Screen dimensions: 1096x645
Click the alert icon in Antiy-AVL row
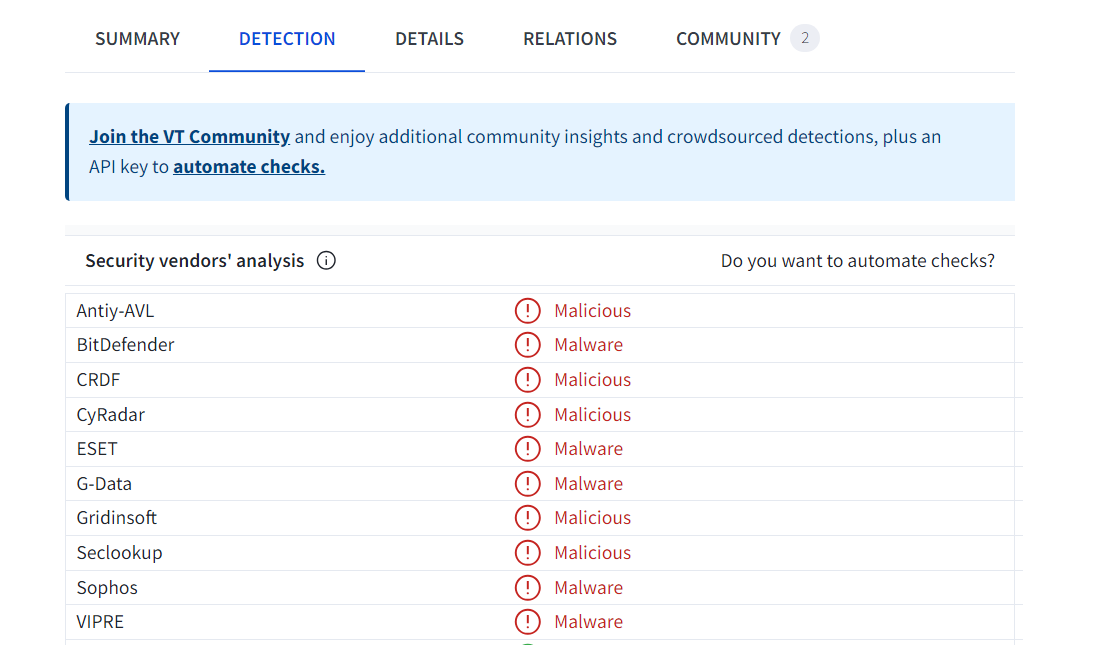[x=527, y=311]
